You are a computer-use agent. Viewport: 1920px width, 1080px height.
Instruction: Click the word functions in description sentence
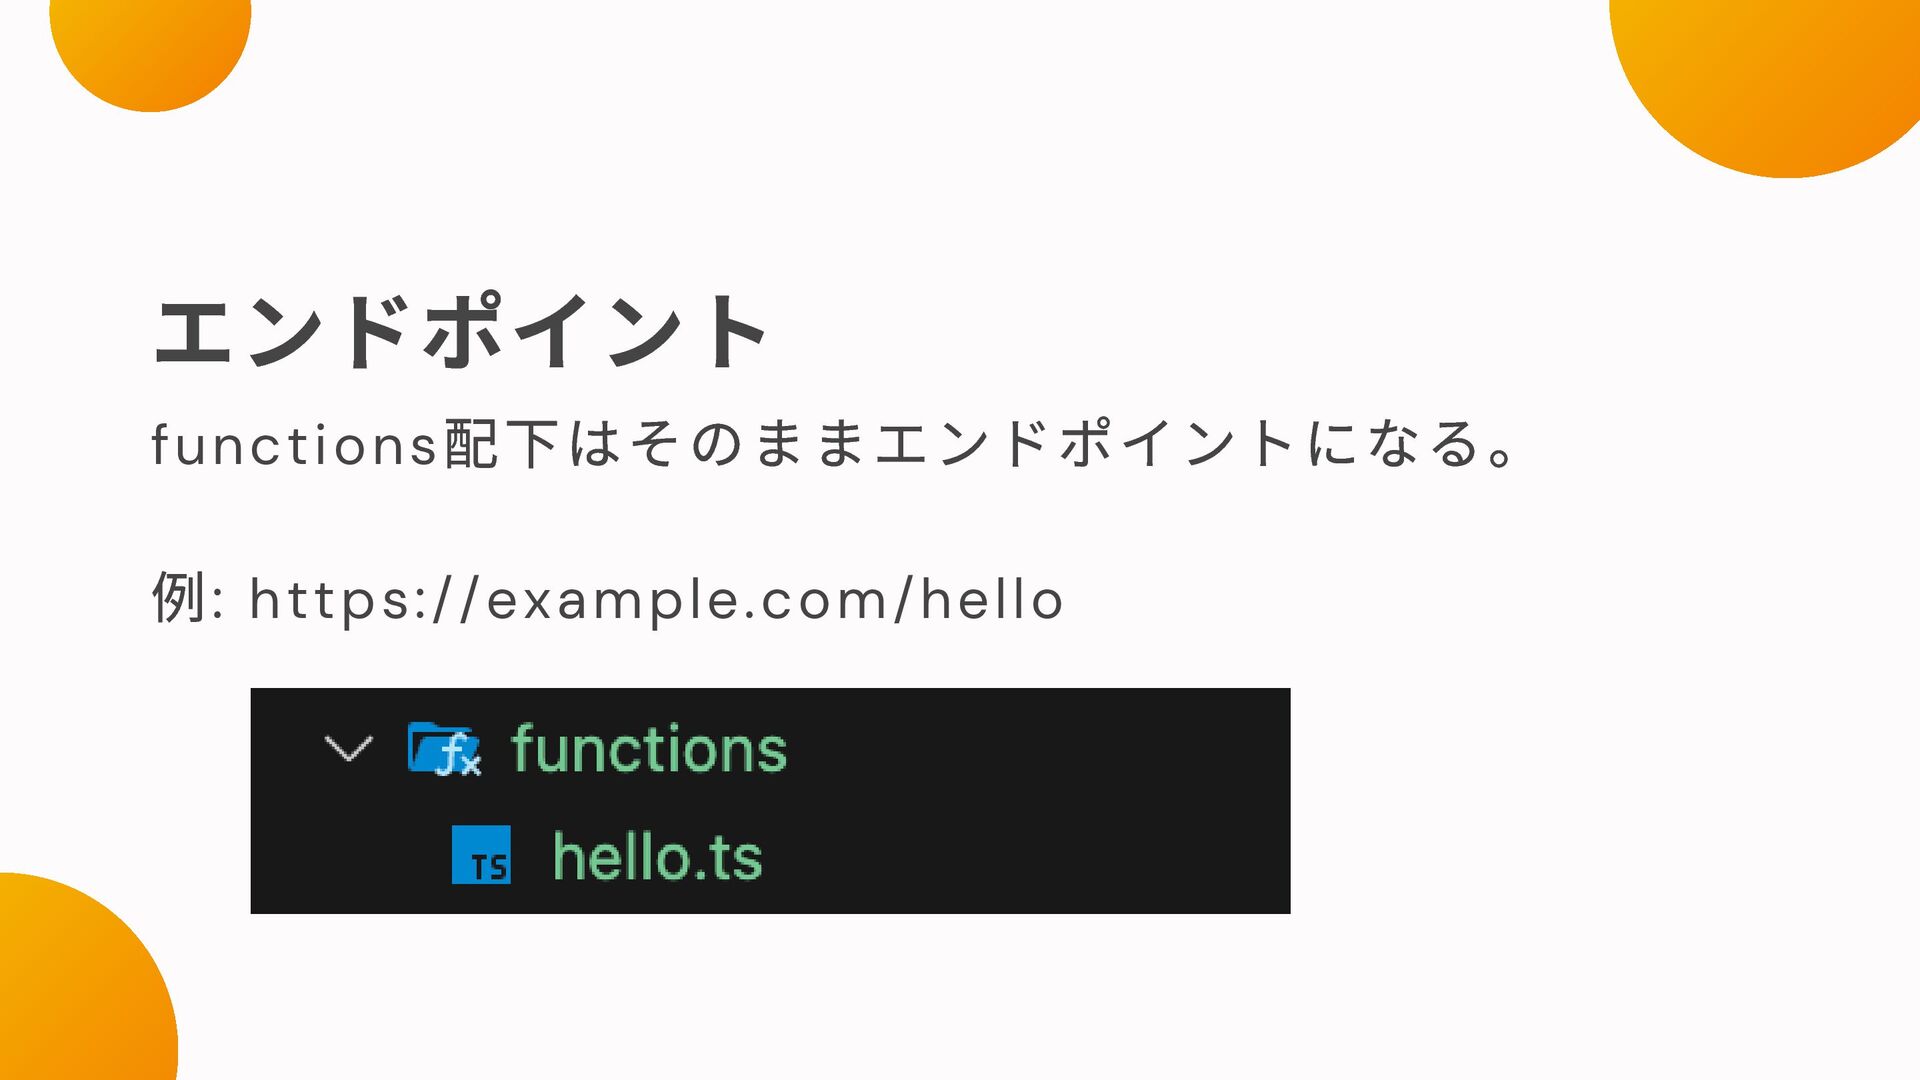coord(294,444)
